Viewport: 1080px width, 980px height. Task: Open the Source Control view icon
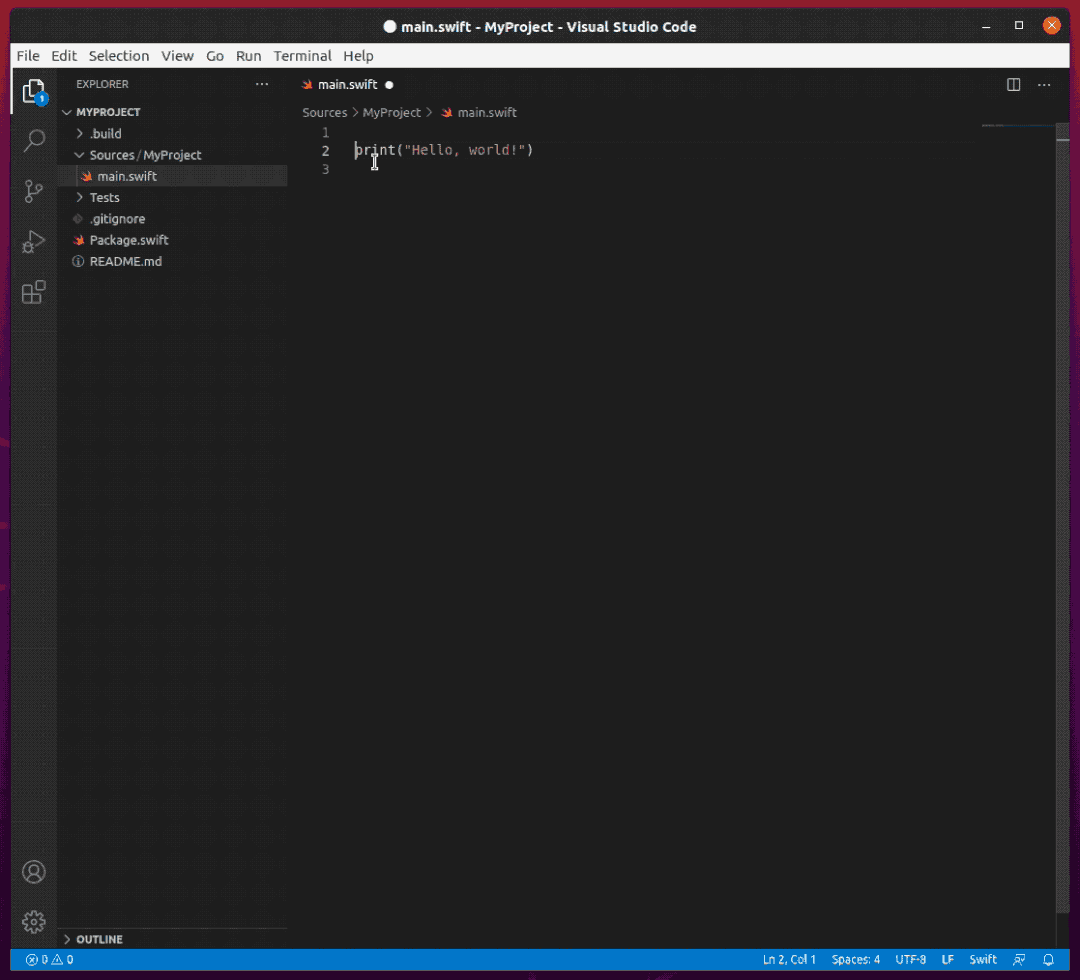(33, 191)
